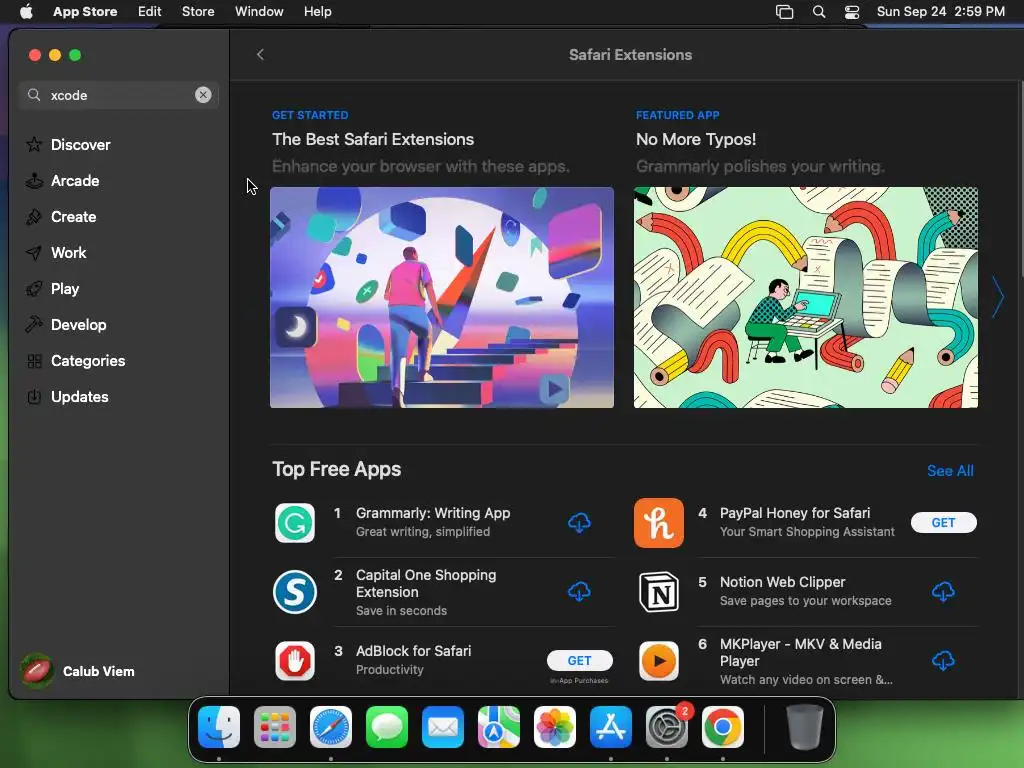Clear the xcode search text

[203, 95]
